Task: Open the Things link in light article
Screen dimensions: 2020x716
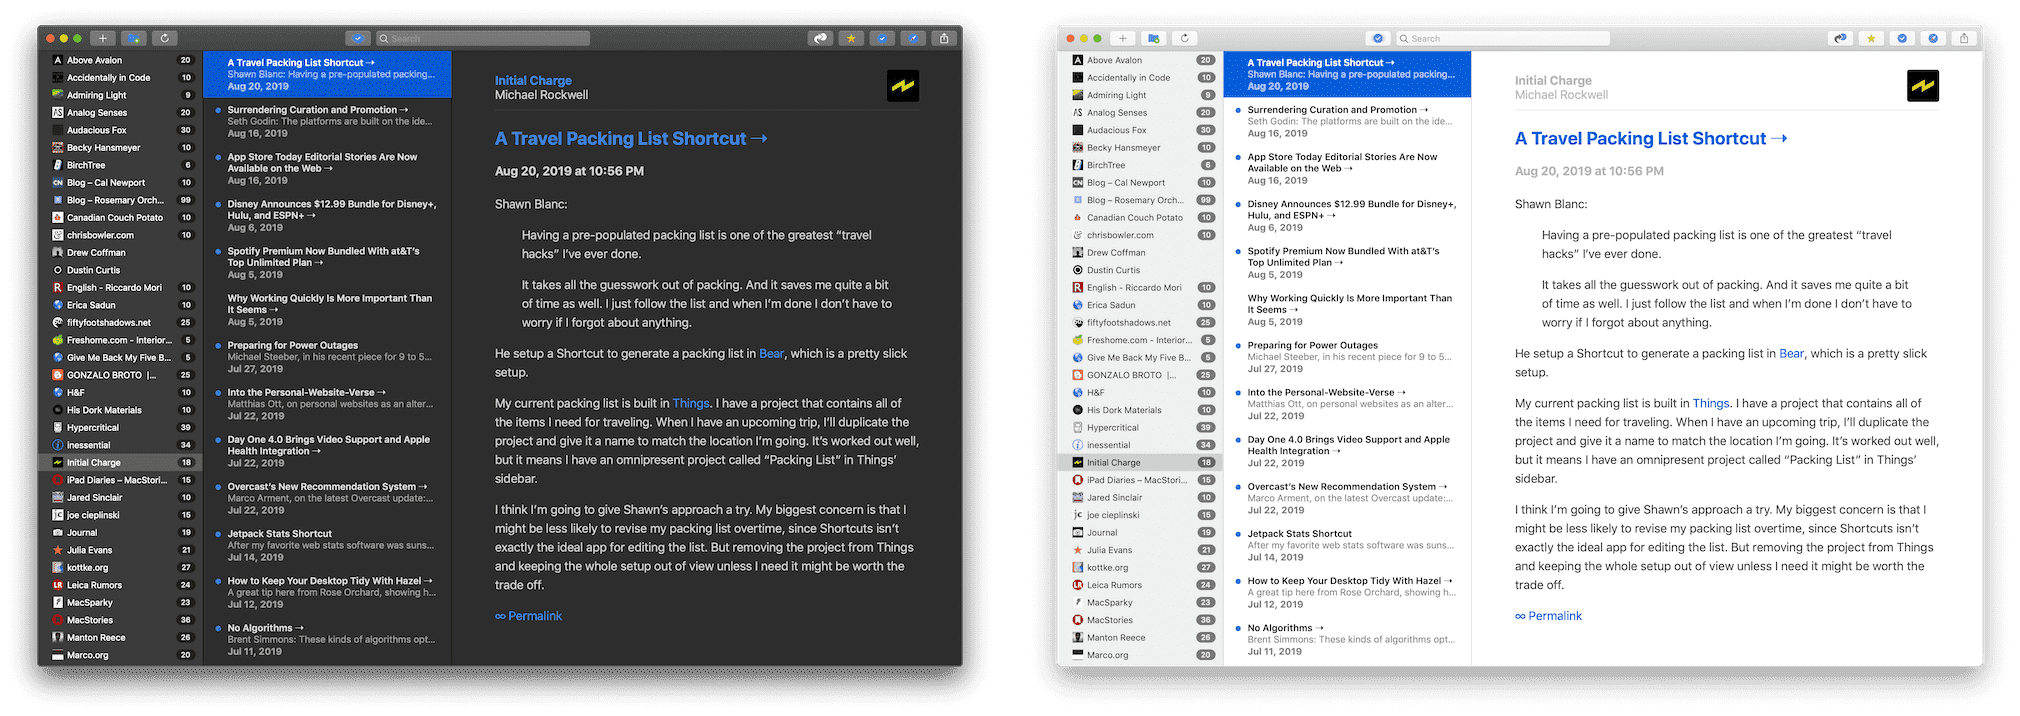Action: tap(1711, 403)
